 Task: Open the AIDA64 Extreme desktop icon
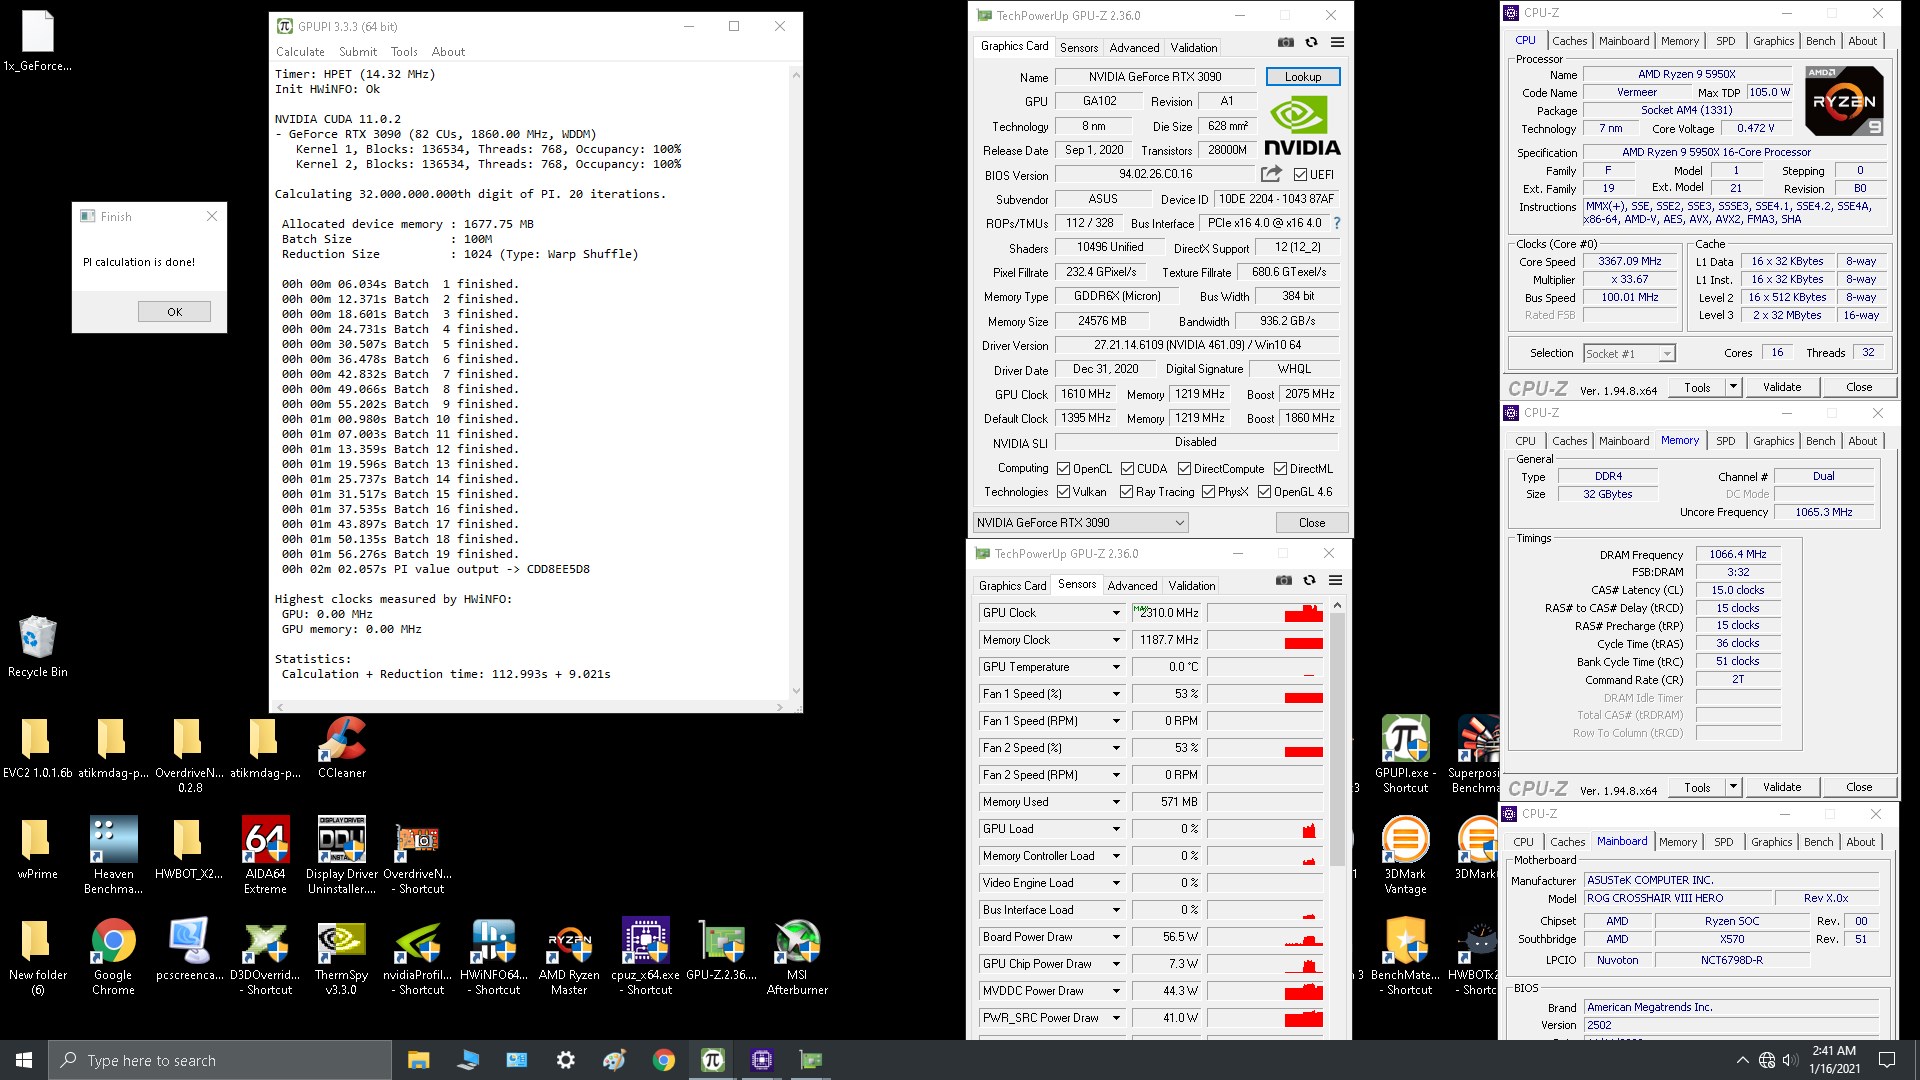click(265, 855)
